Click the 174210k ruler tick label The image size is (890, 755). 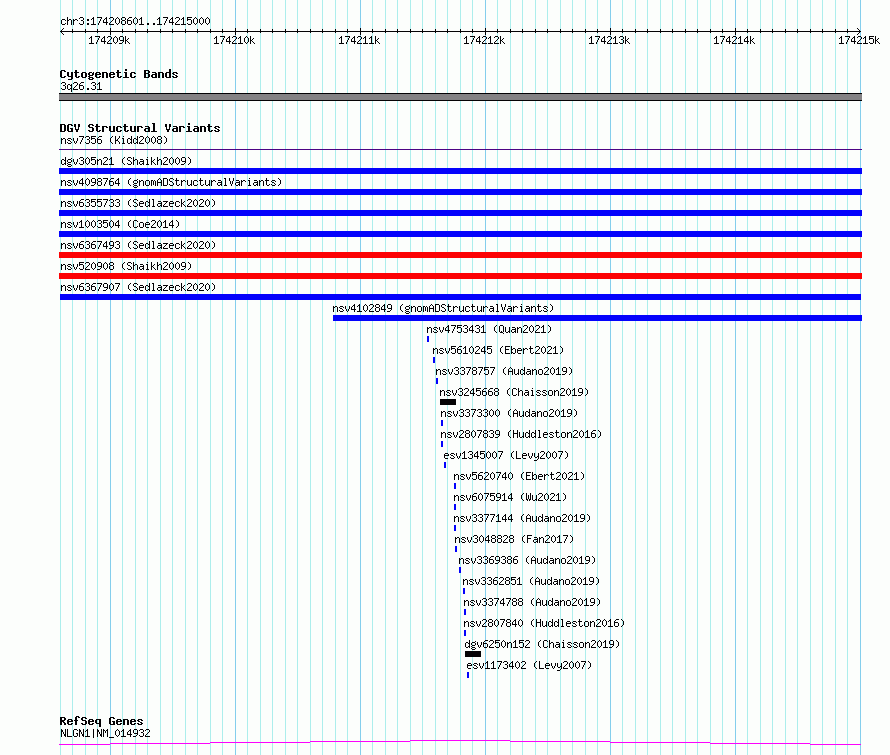234,40
